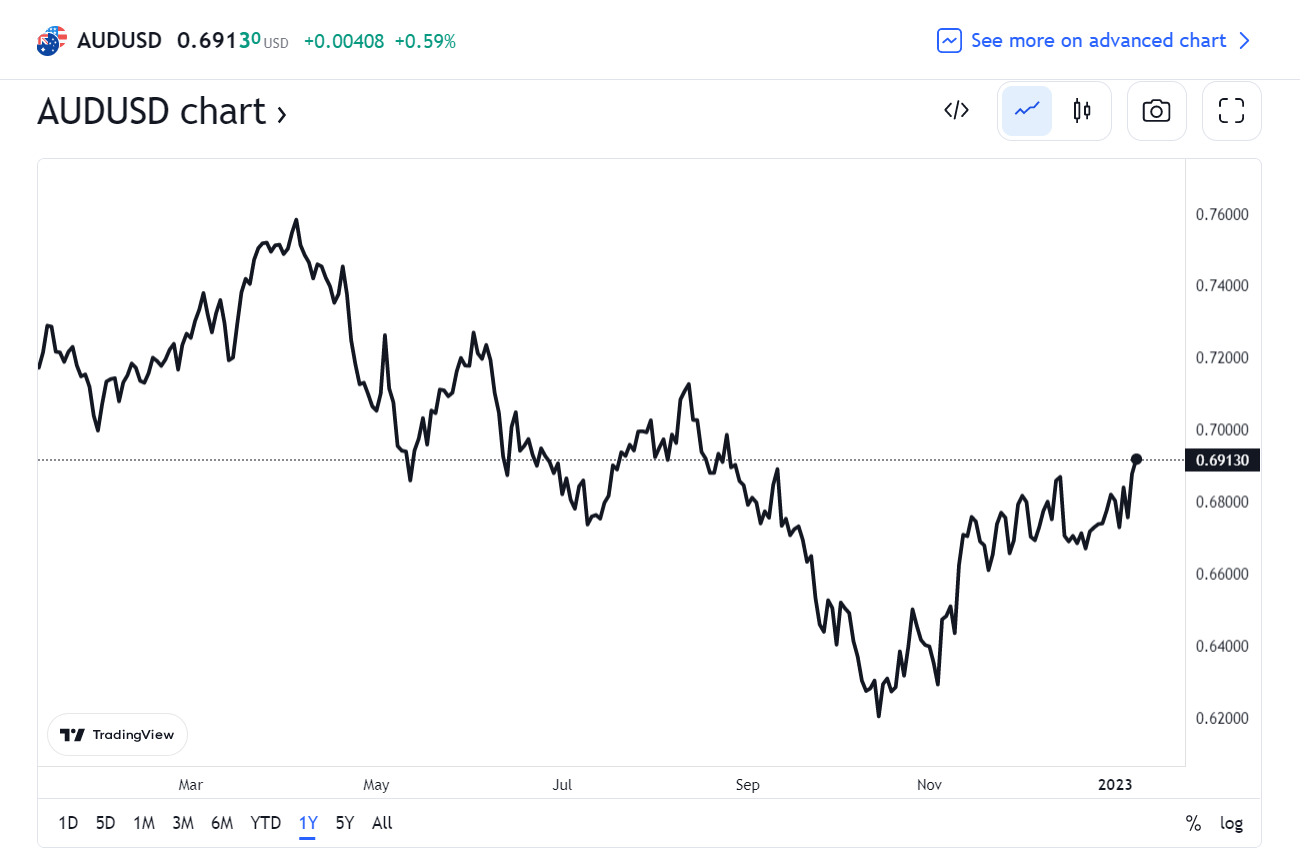This screenshot has height=849, width=1300.
Task: Select the 1D time range
Action: click(68, 824)
